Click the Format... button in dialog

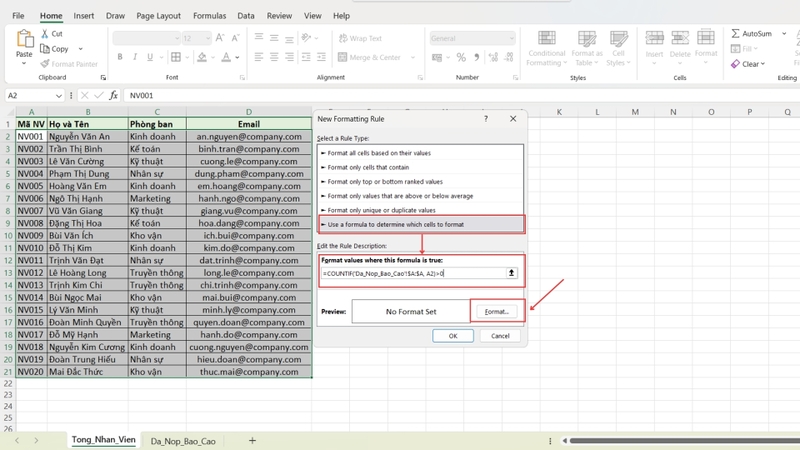497,311
